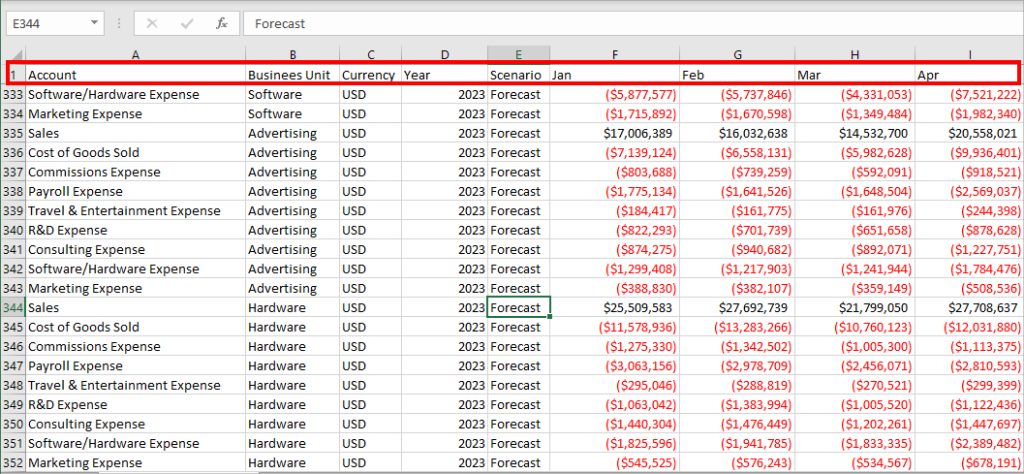Click Cost of Goods Sold in row 336

click(135, 153)
